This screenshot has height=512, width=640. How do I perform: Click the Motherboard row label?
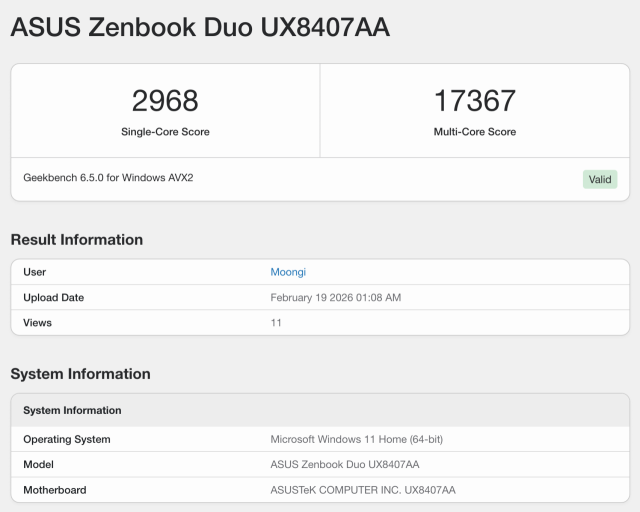[55, 490]
